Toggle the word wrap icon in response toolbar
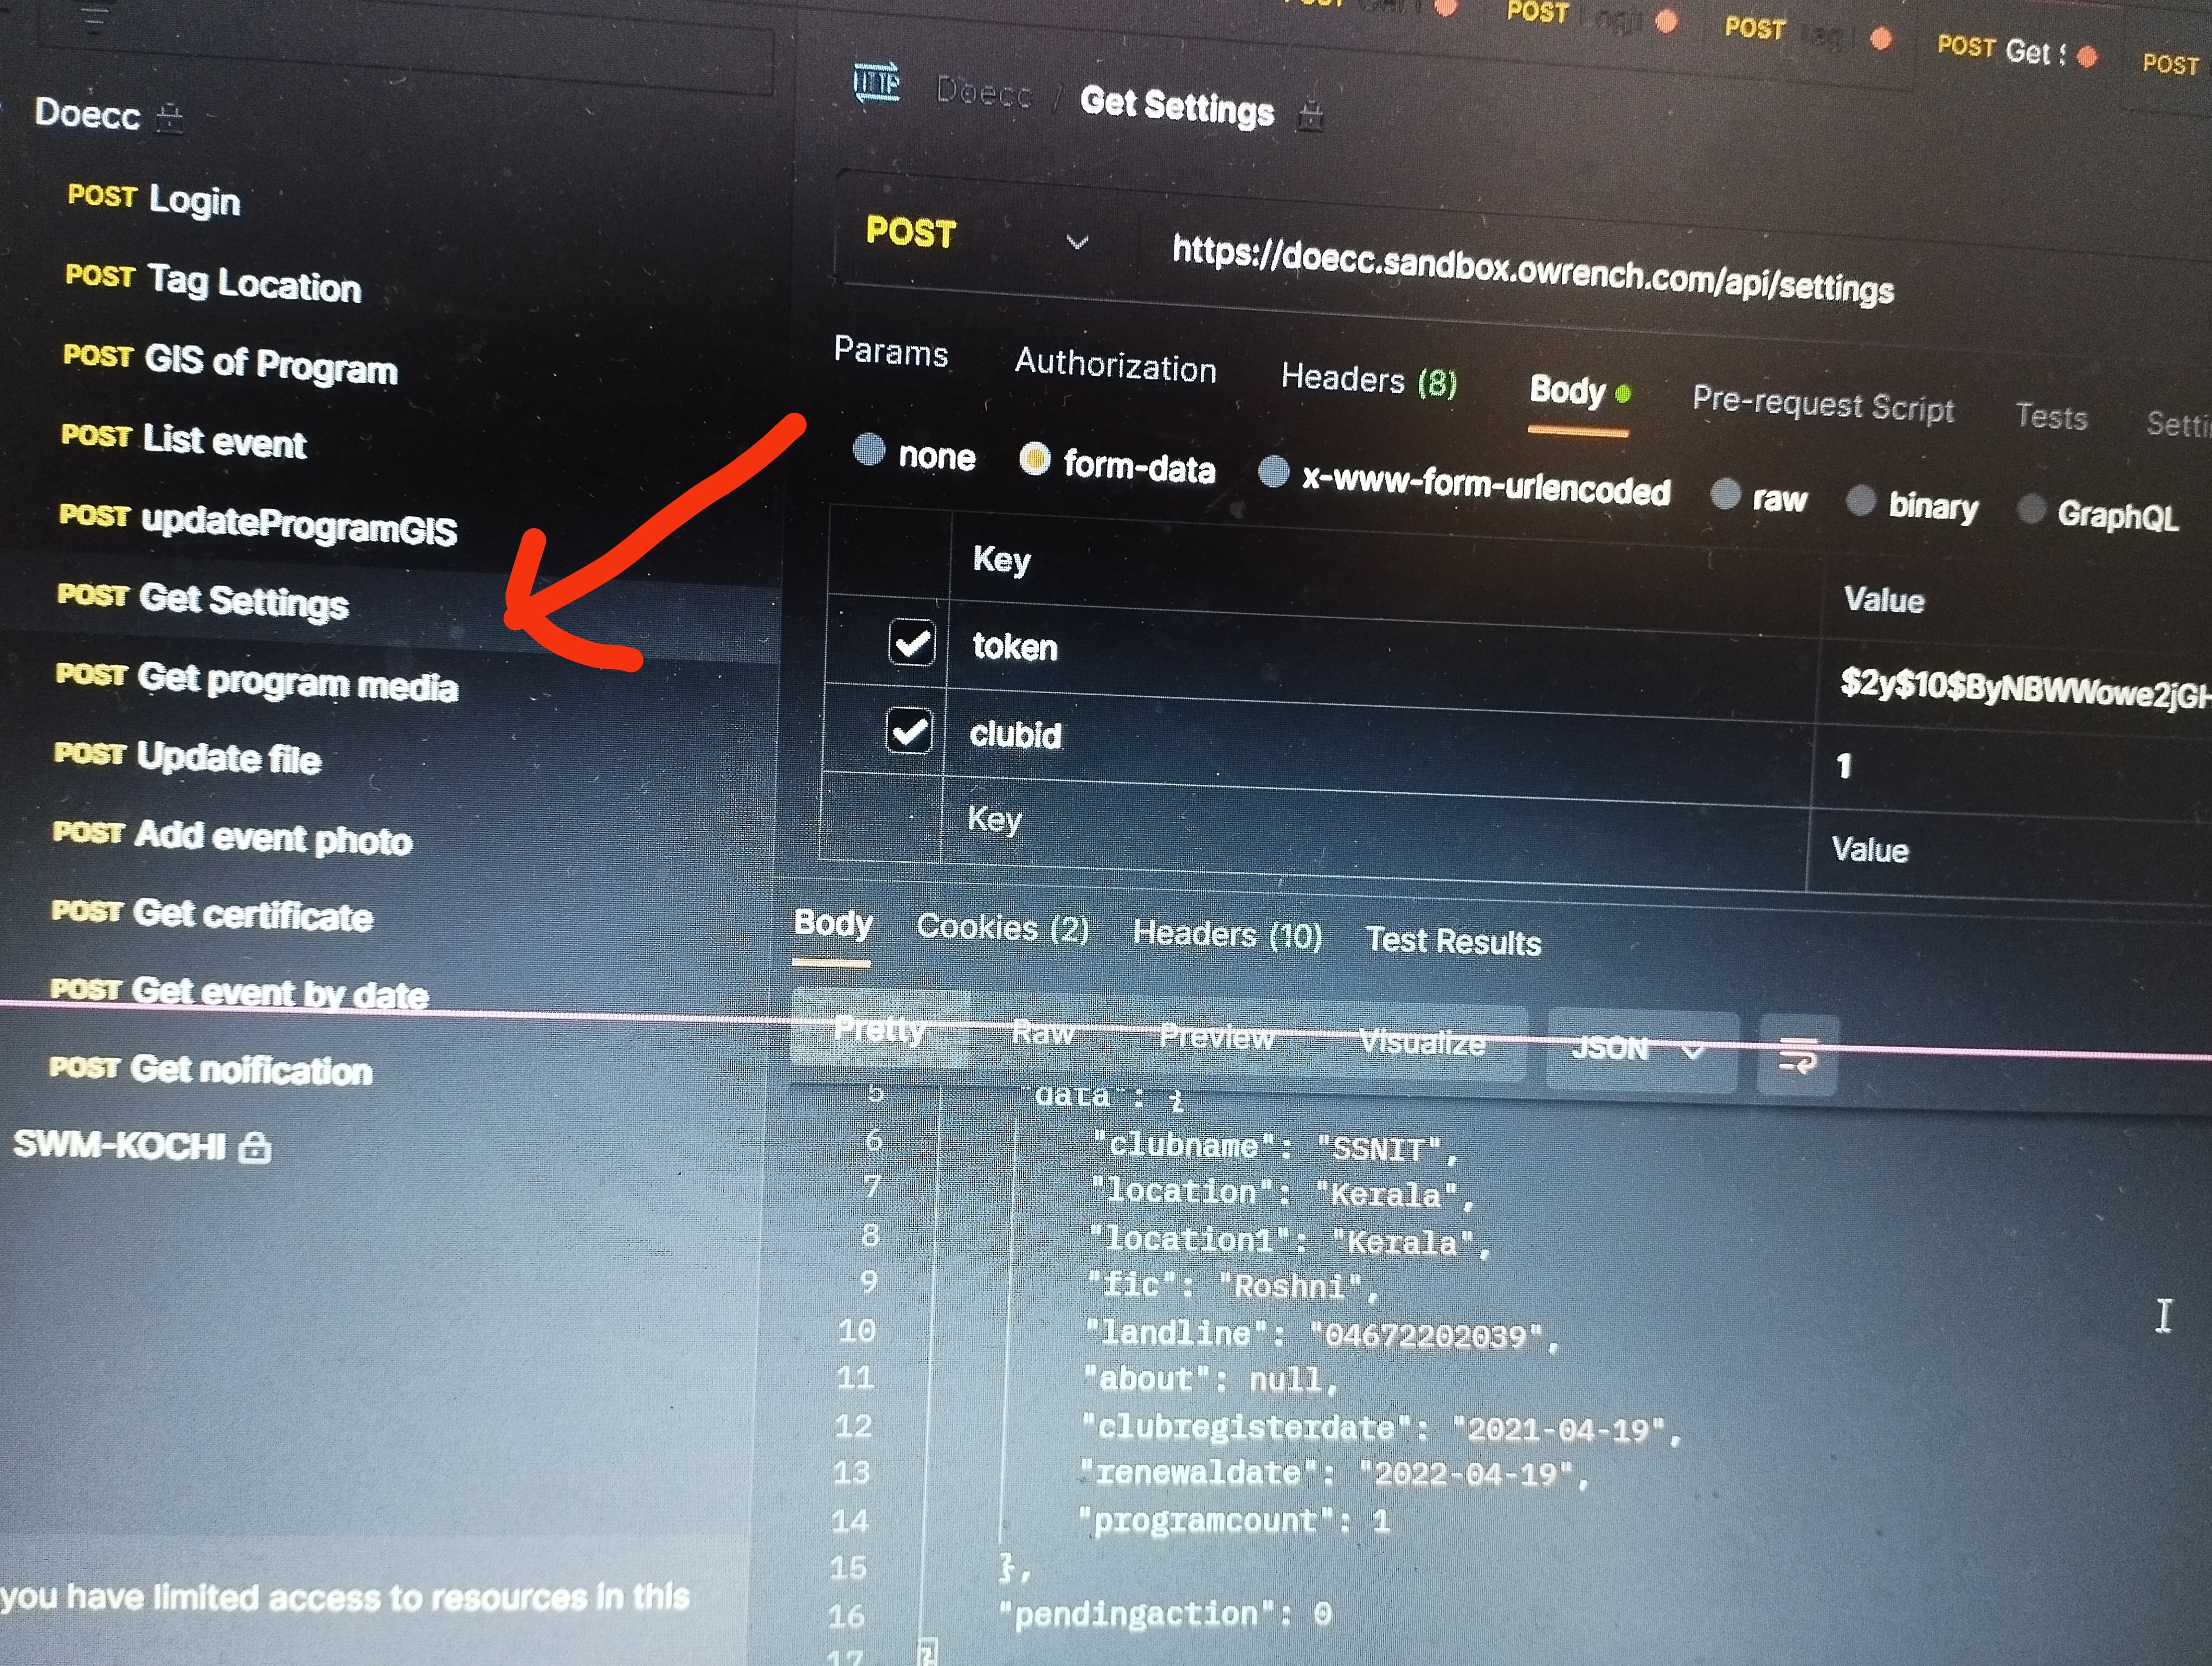Viewport: 2212px width, 1666px height. (x=1797, y=1056)
